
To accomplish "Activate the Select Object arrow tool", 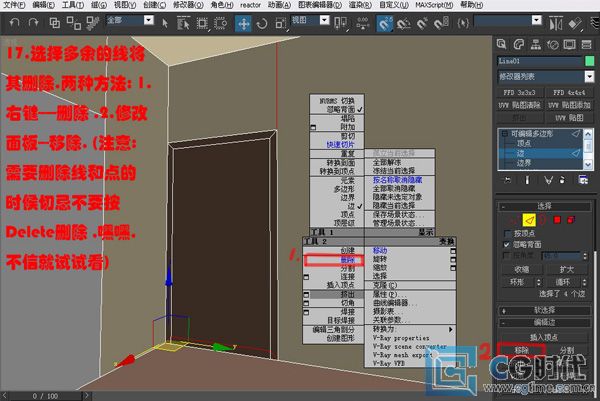I will (x=165, y=23).
